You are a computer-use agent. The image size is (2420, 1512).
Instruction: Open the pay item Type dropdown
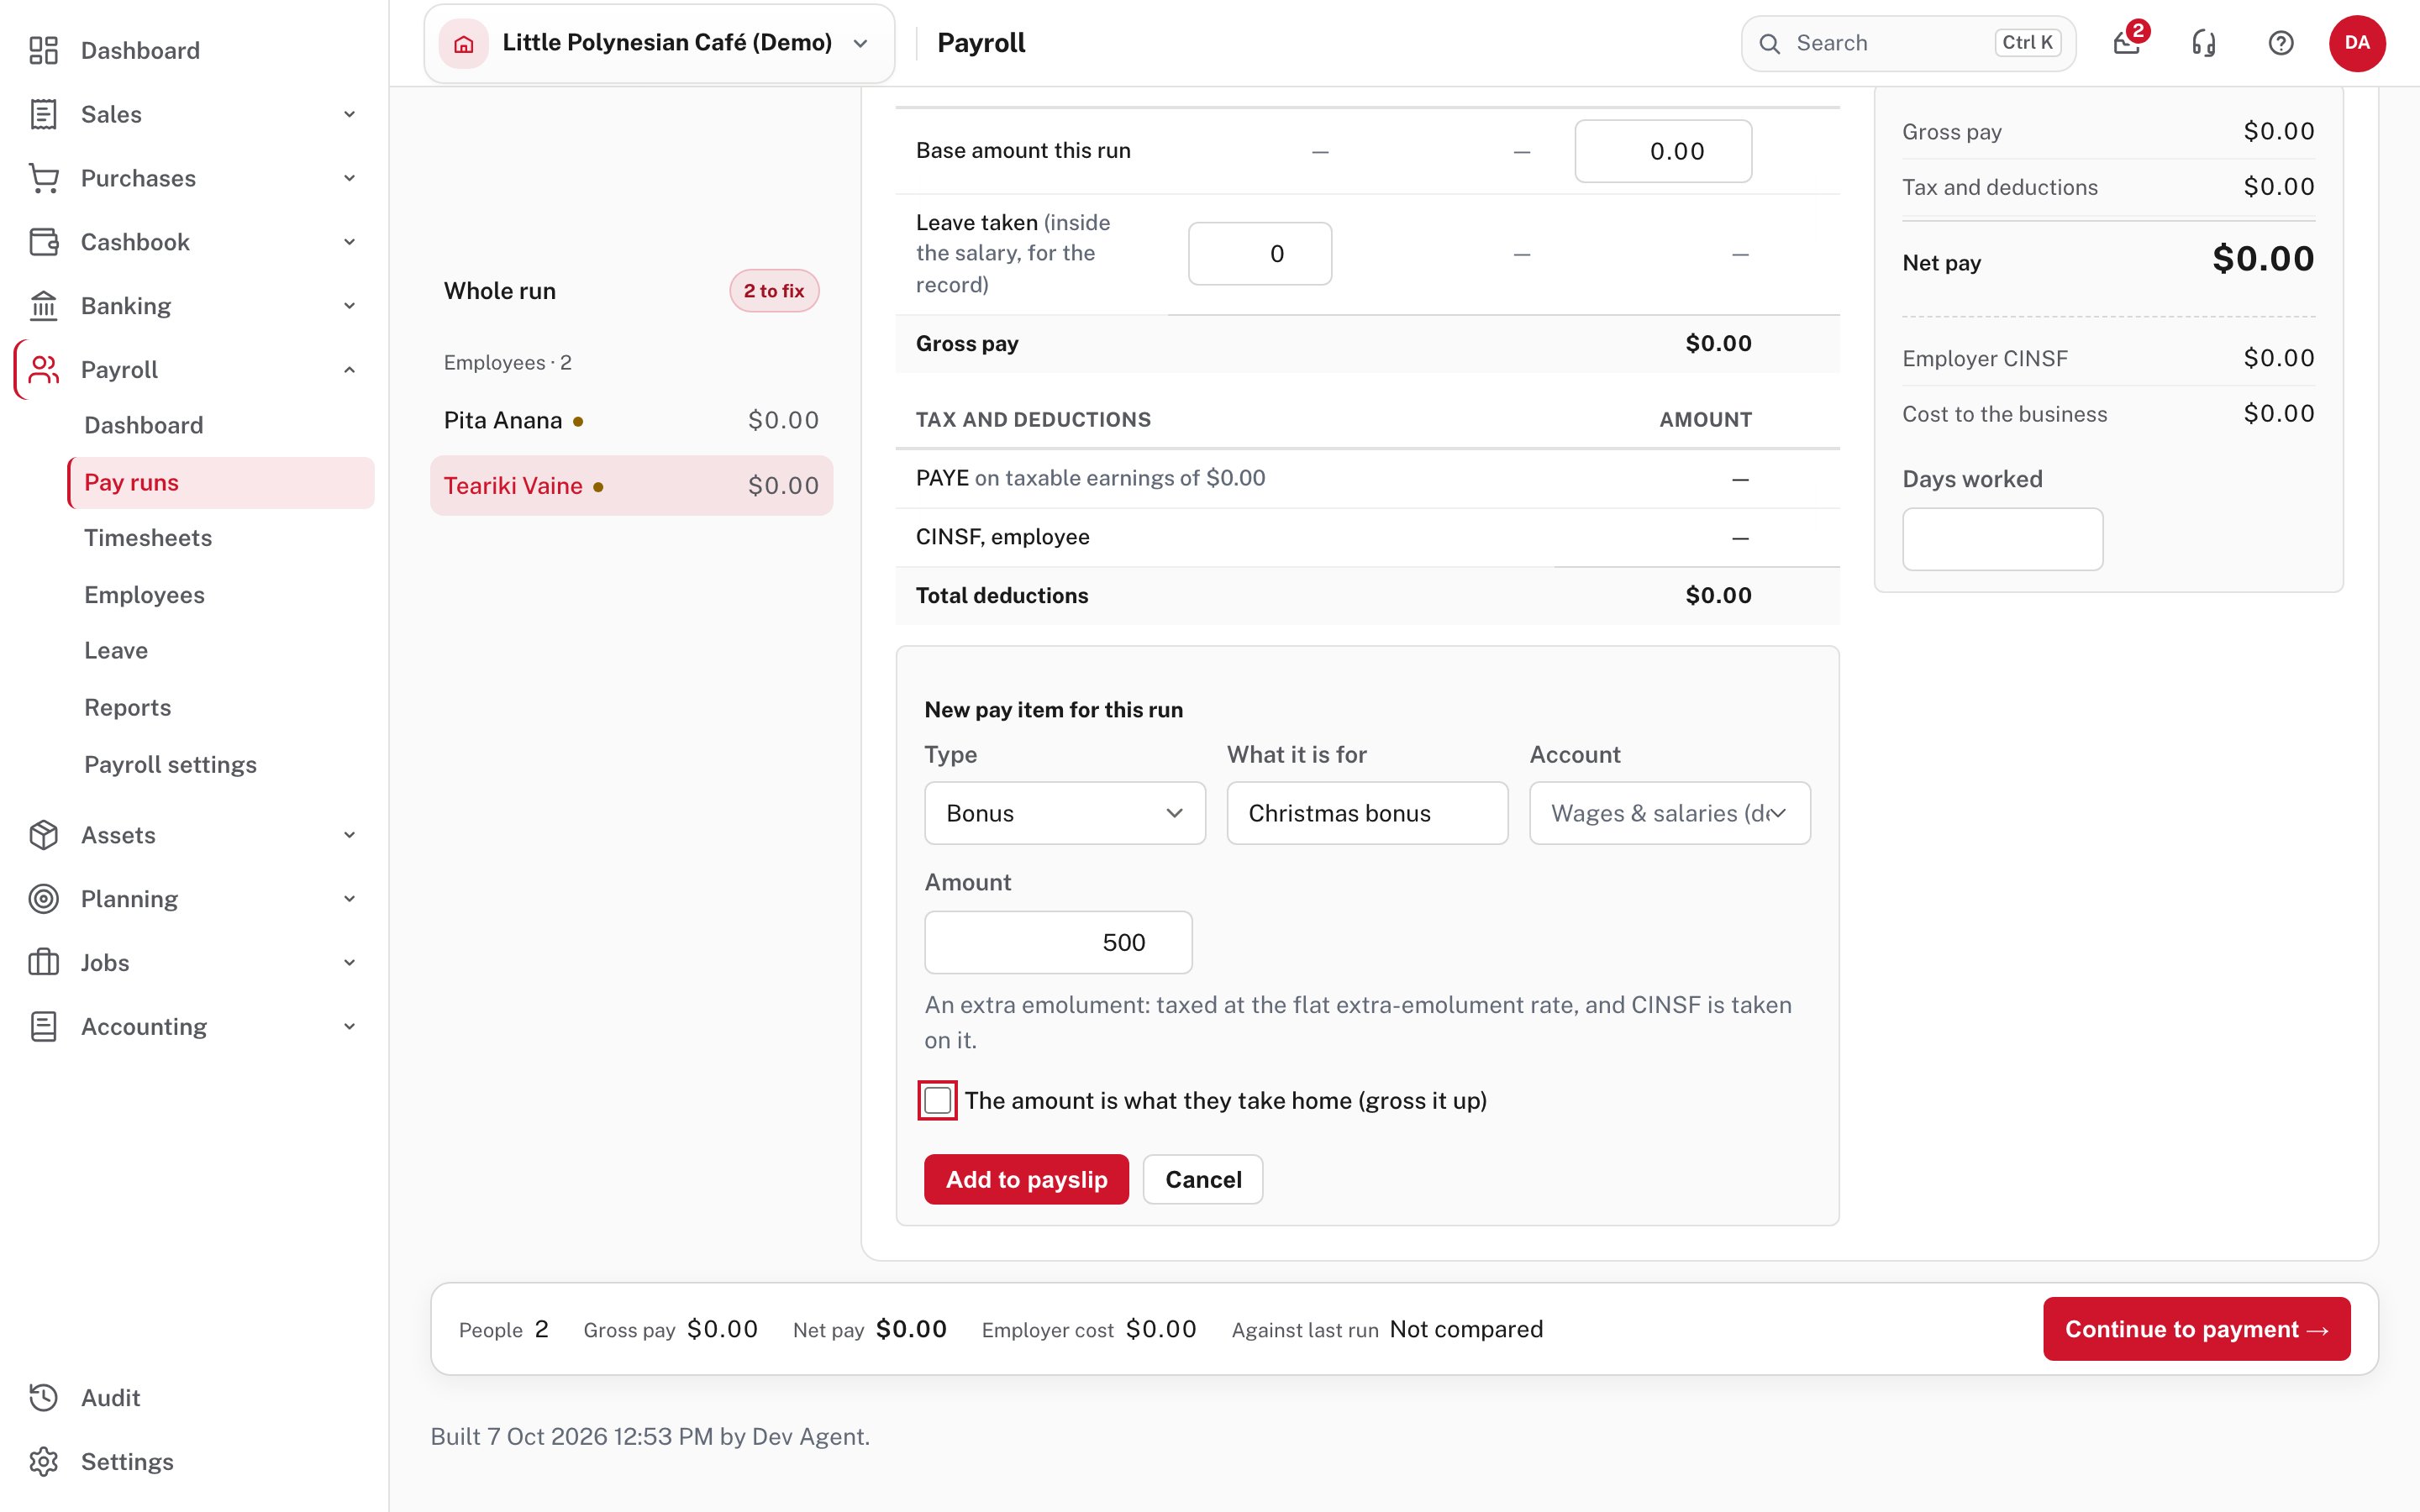(x=1064, y=813)
